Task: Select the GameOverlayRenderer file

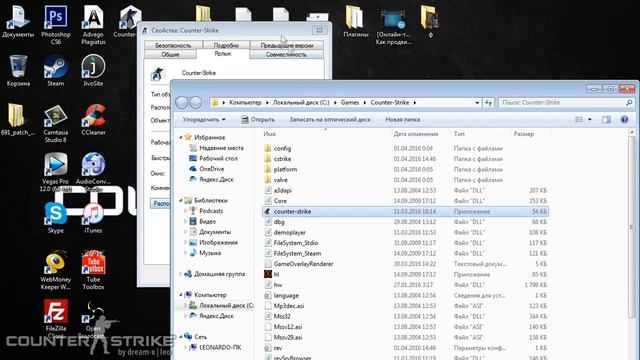Action: pos(405,264)
